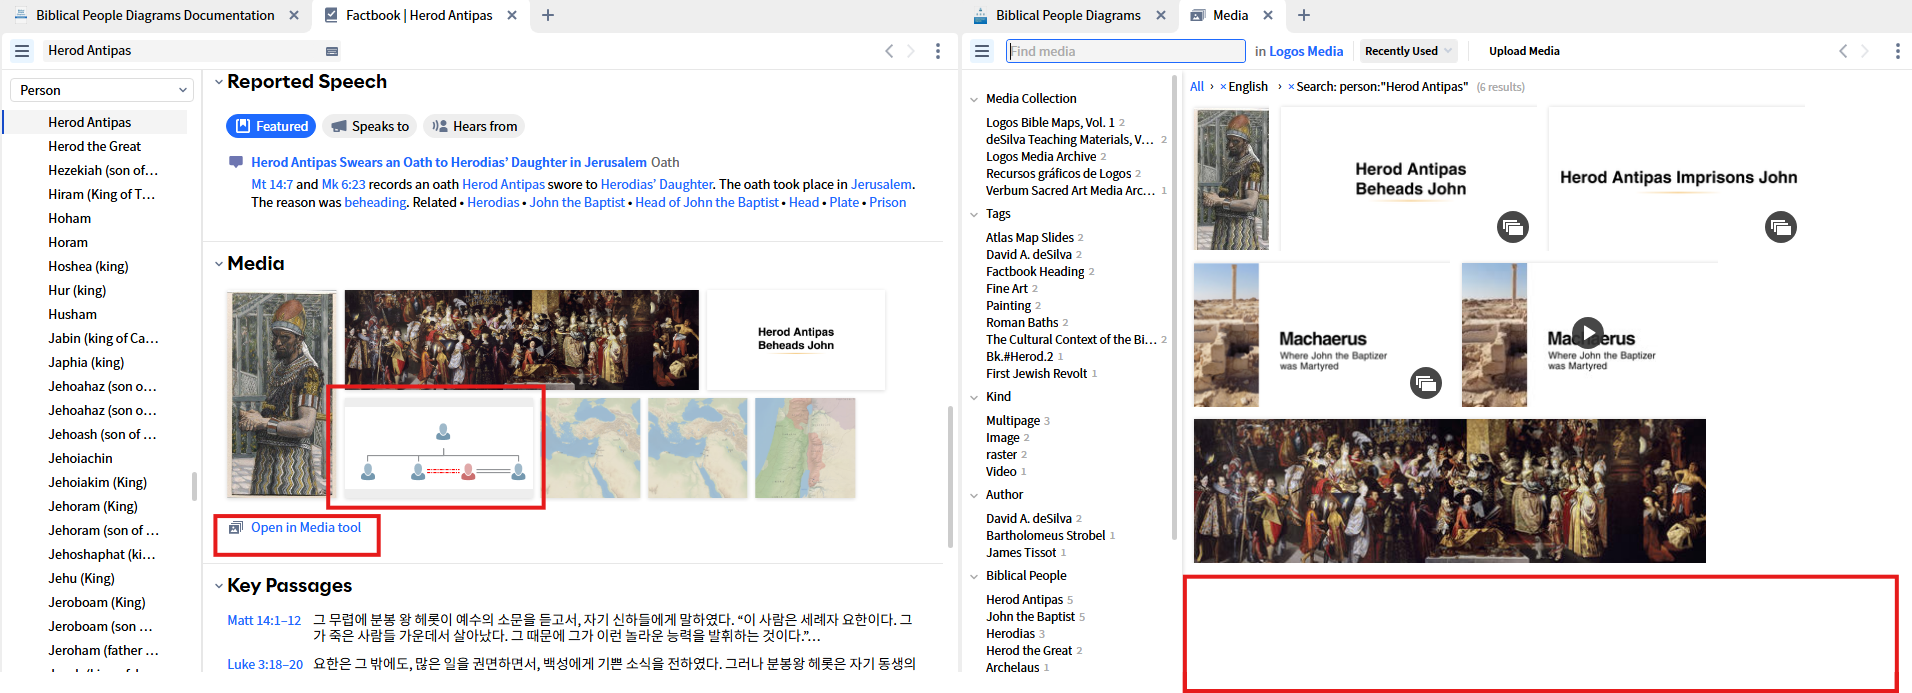This screenshot has width=1912, height=693.
Task: Switch to Biblical People Diagrams Documentation tab
Action: point(155,15)
